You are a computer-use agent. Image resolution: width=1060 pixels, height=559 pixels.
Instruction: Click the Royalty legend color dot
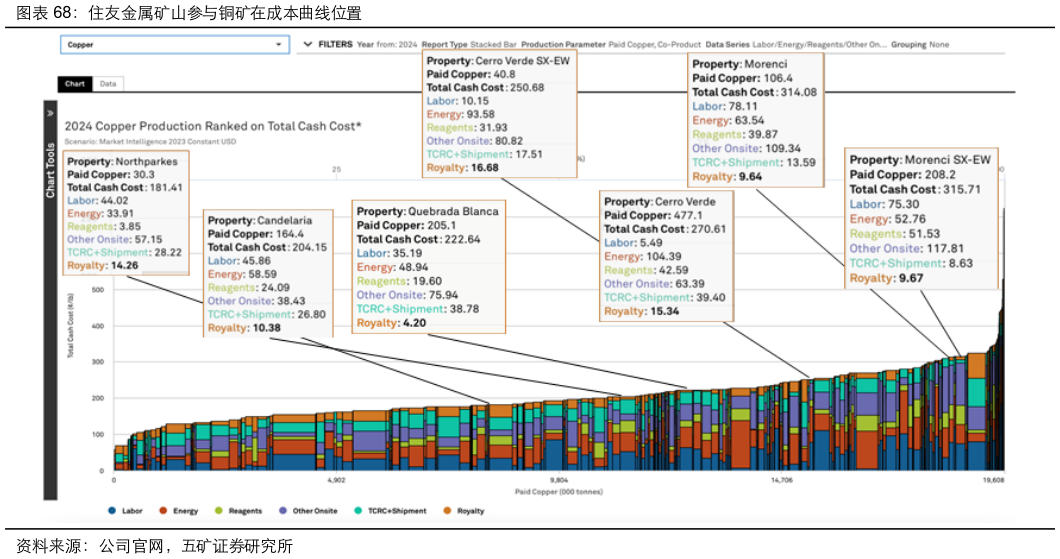[x=448, y=511]
